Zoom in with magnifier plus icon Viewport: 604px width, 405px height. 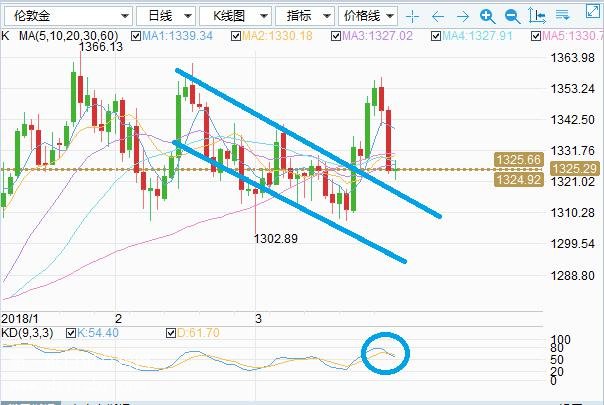point(487,16)
